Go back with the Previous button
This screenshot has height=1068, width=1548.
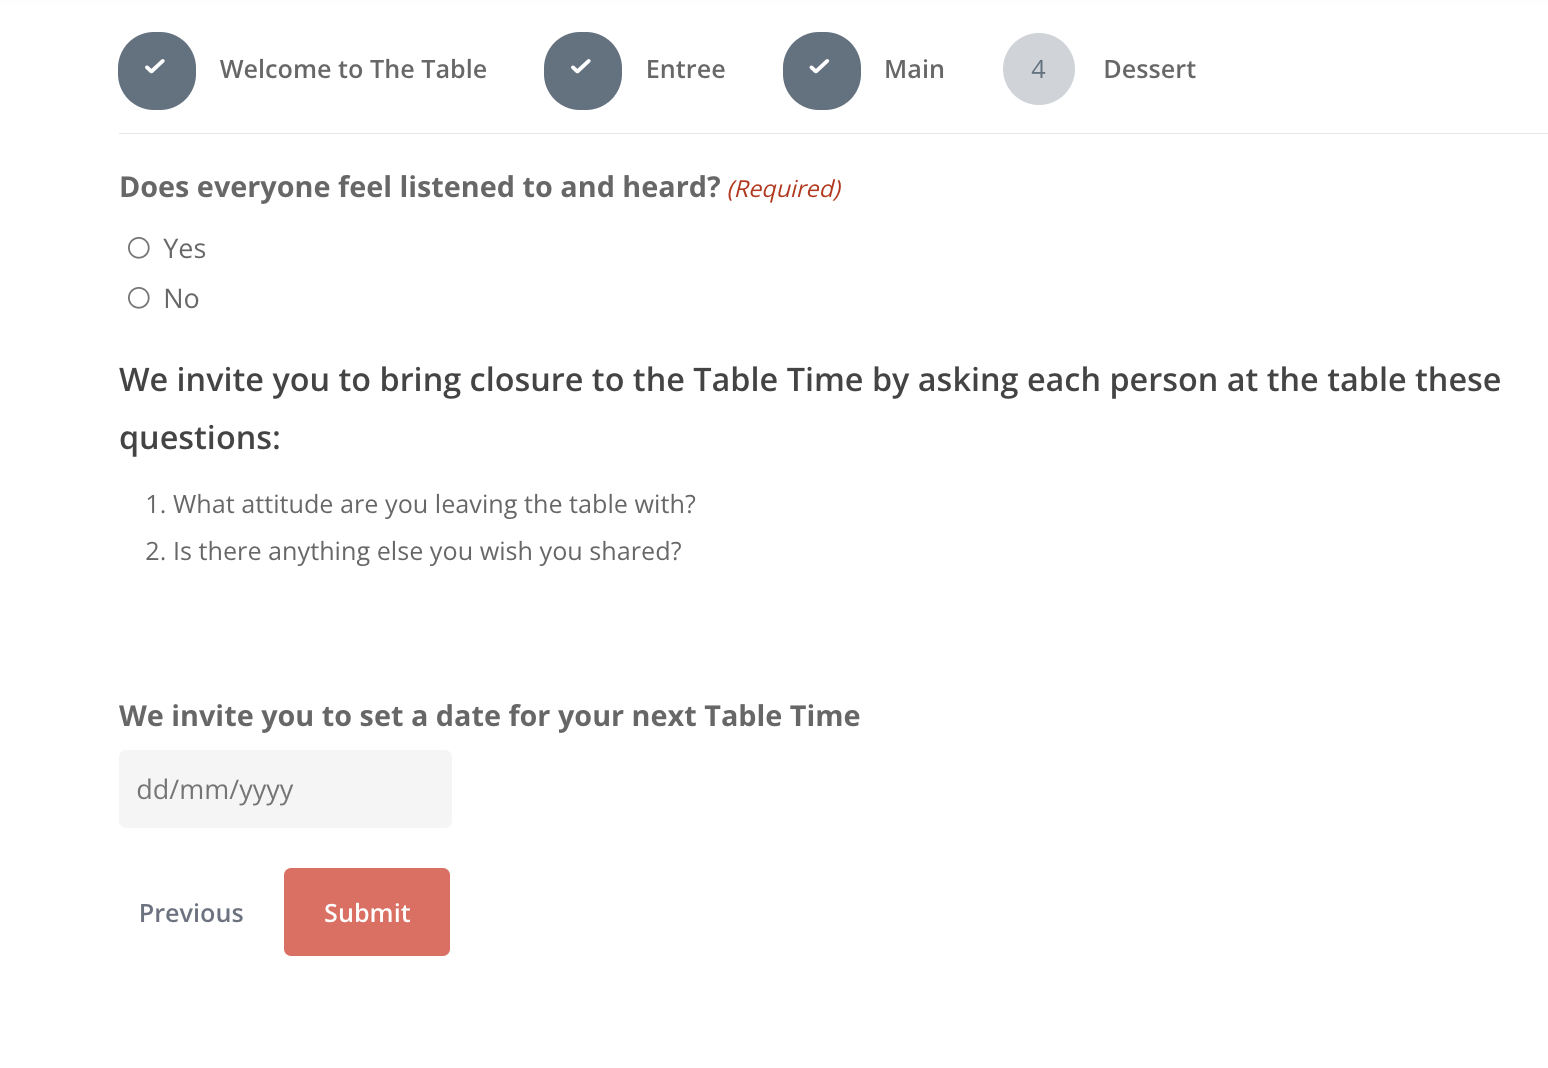point(191,913)
